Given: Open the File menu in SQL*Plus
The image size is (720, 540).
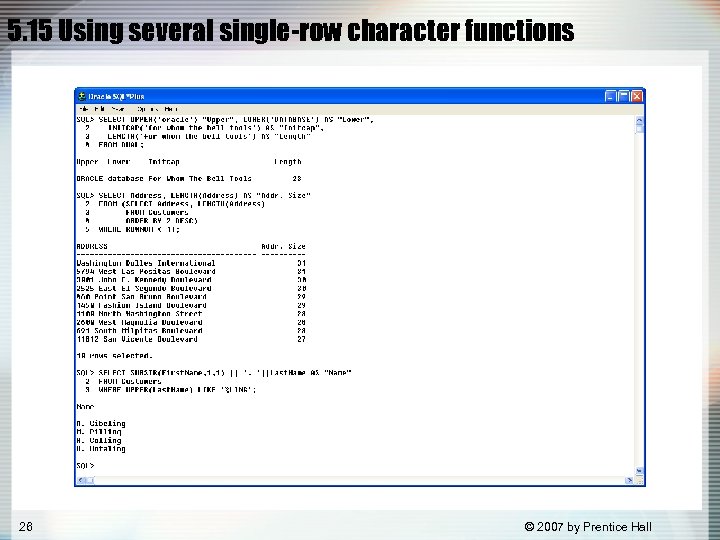Looking at the screenshot, I should pyautogui.click(x=84, y=109).
